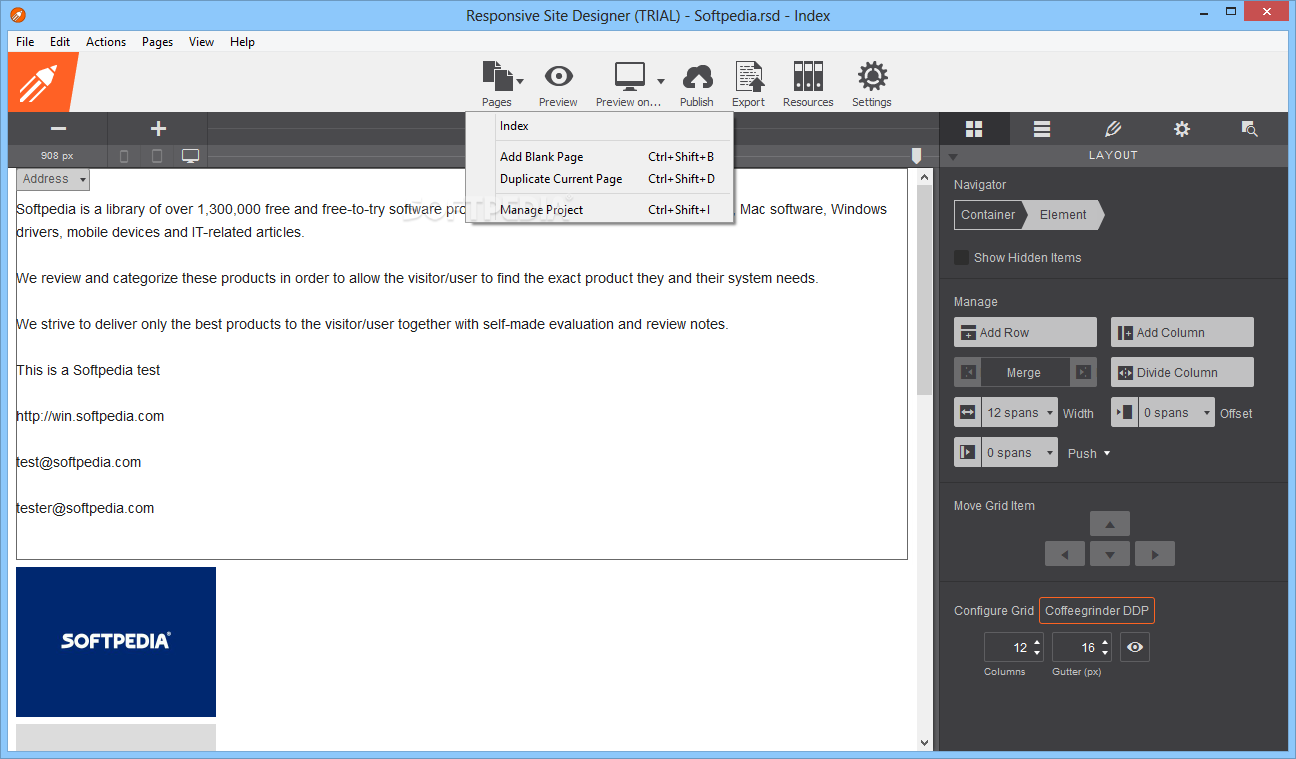Click the Softpedia logo image
Image resolution: width=1296 pixels, height=759 pixels.
pos(116,642)
